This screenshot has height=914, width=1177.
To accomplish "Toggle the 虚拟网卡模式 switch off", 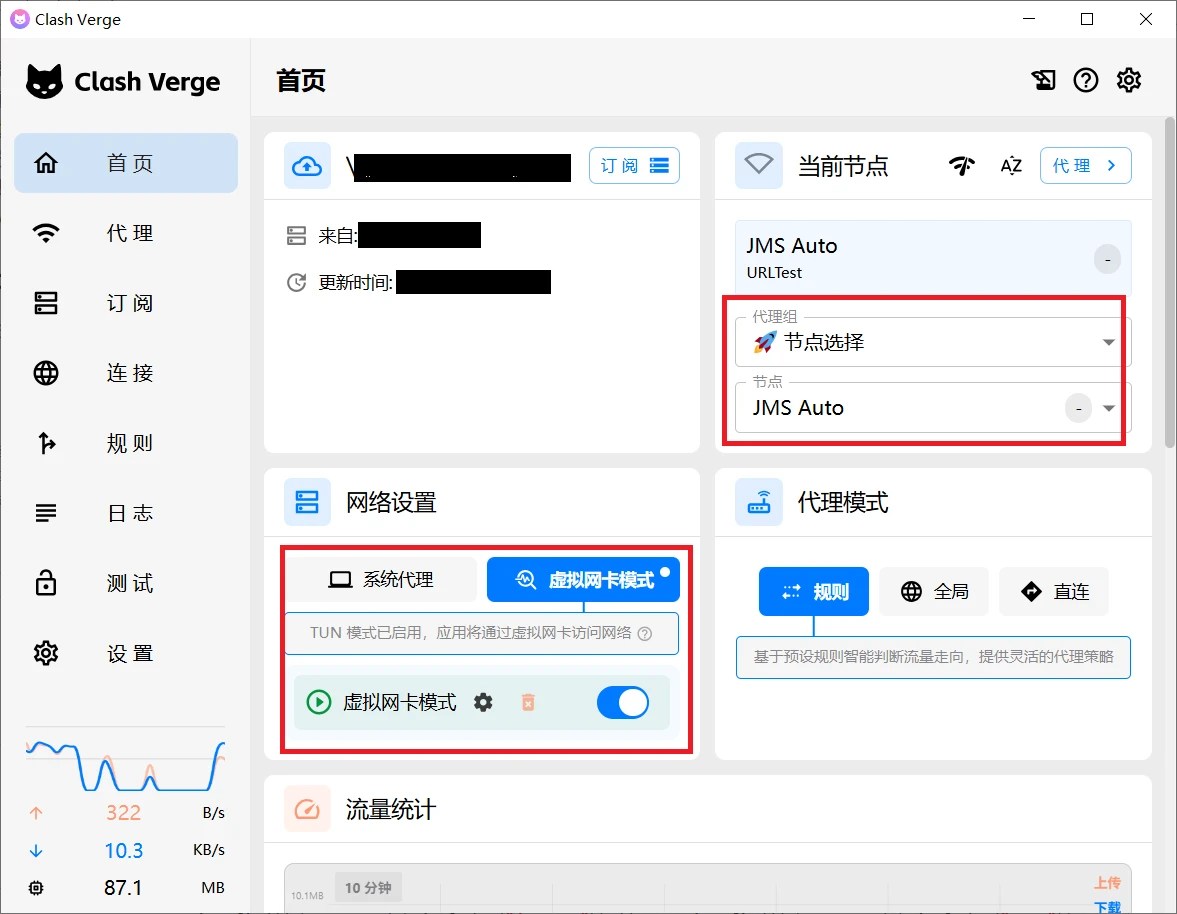I will (623, 702).
